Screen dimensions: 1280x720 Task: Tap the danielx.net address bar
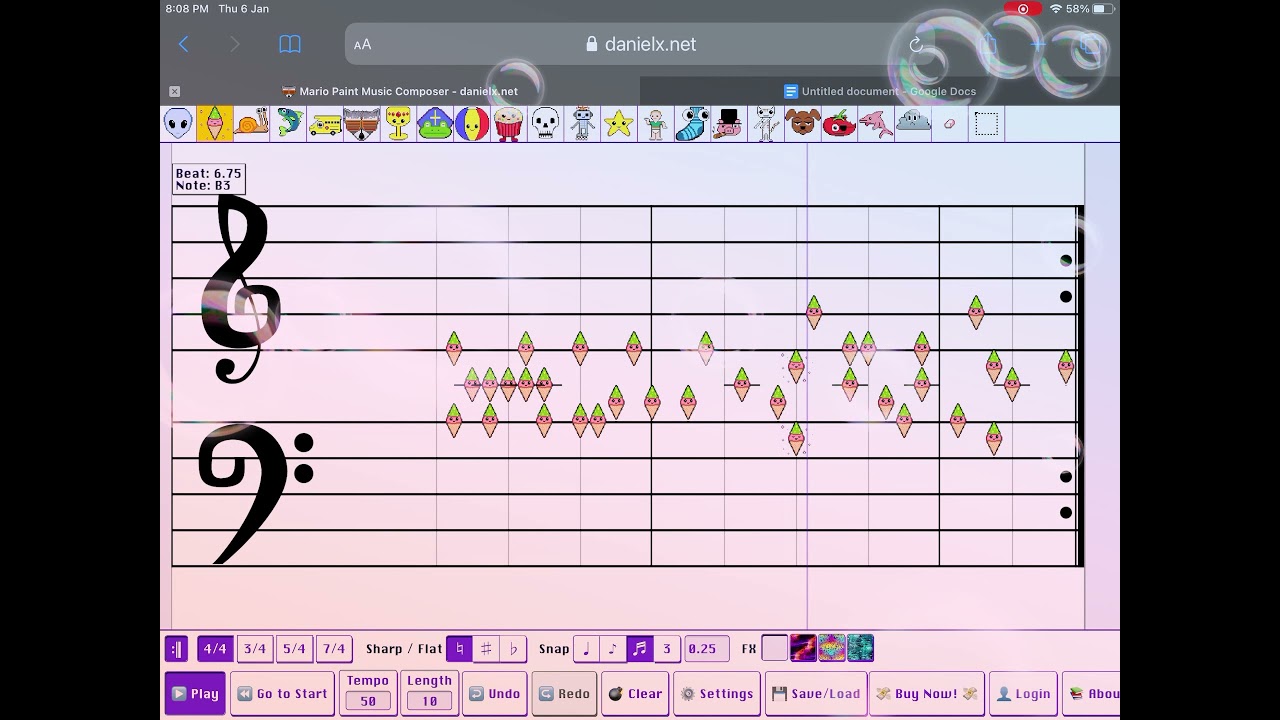tap(641, 44)
